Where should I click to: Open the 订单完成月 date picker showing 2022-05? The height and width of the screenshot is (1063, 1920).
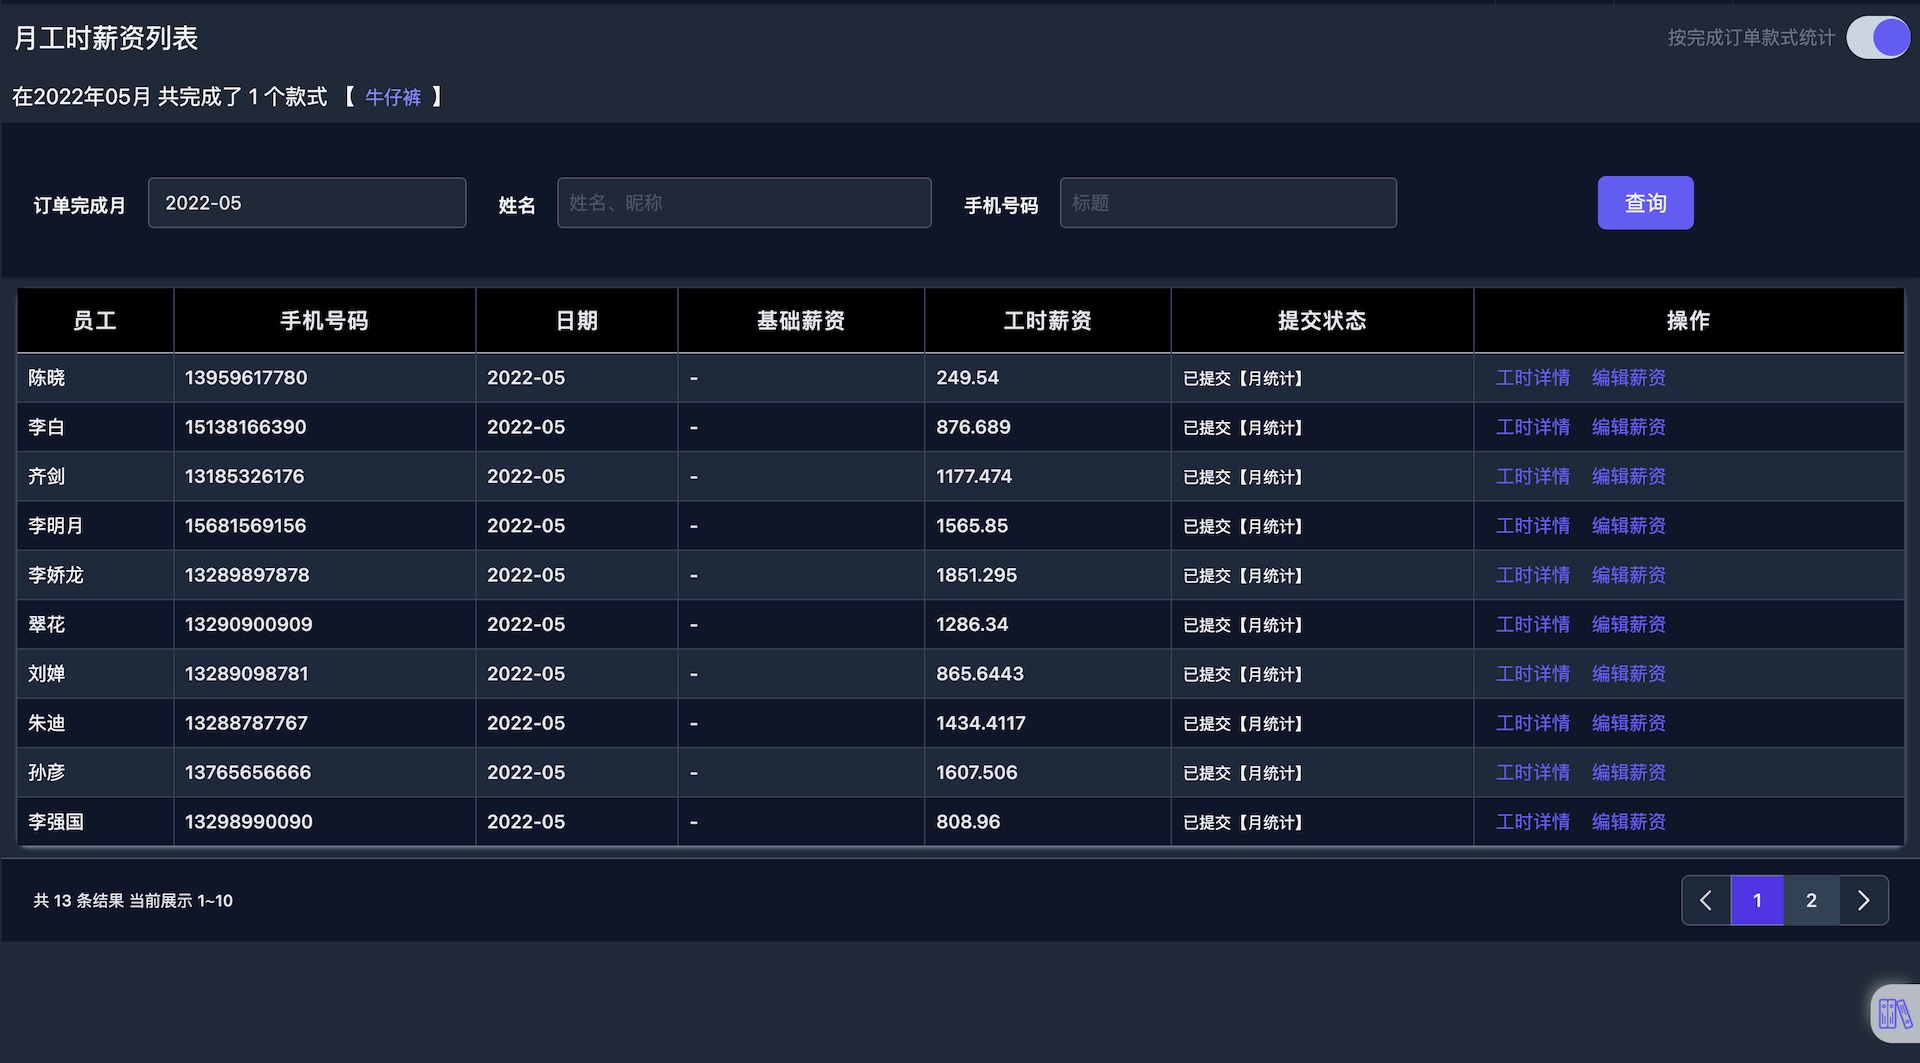click(x=307, y=202)
